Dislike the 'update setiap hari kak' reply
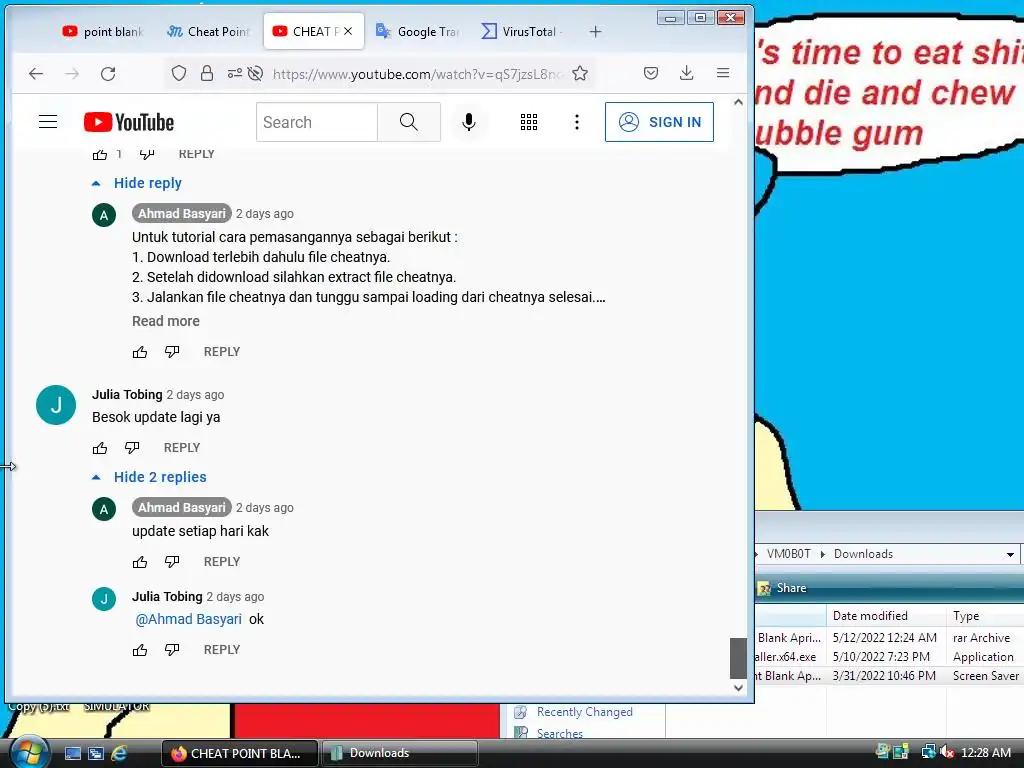This screenshot has width=1024, height=768. 172,562
